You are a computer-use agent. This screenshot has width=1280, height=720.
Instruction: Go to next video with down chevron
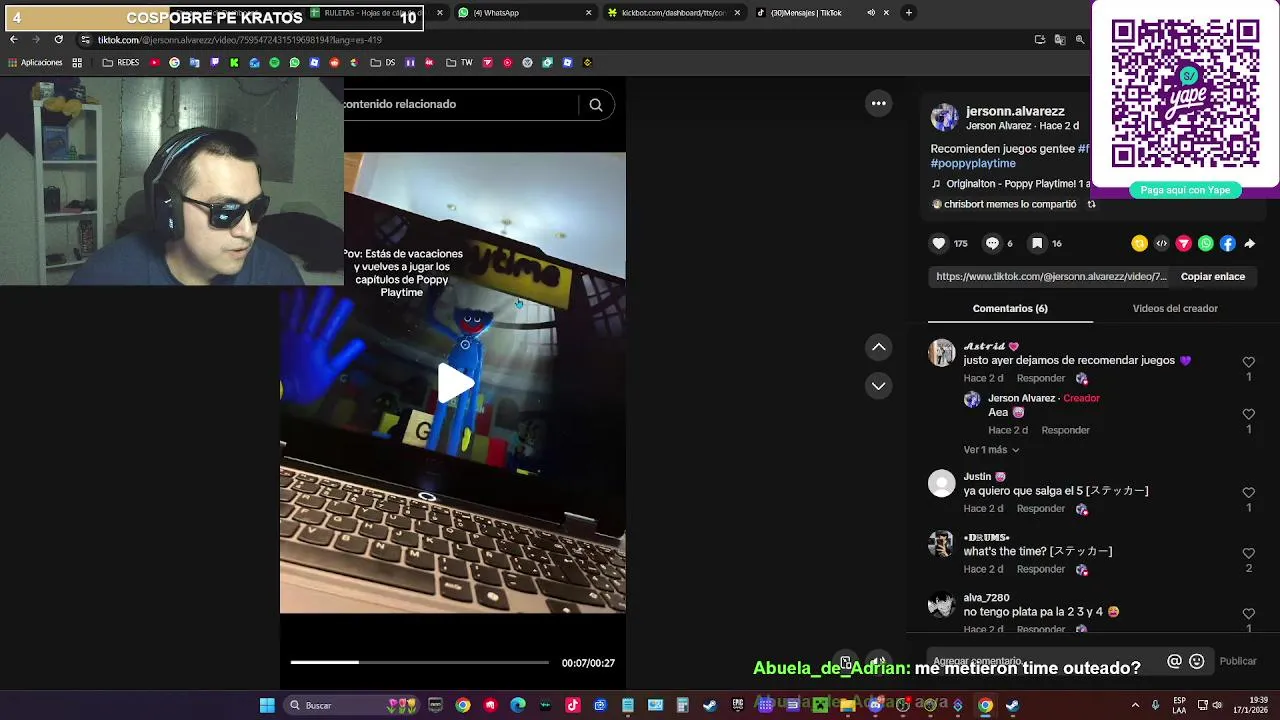879,385
